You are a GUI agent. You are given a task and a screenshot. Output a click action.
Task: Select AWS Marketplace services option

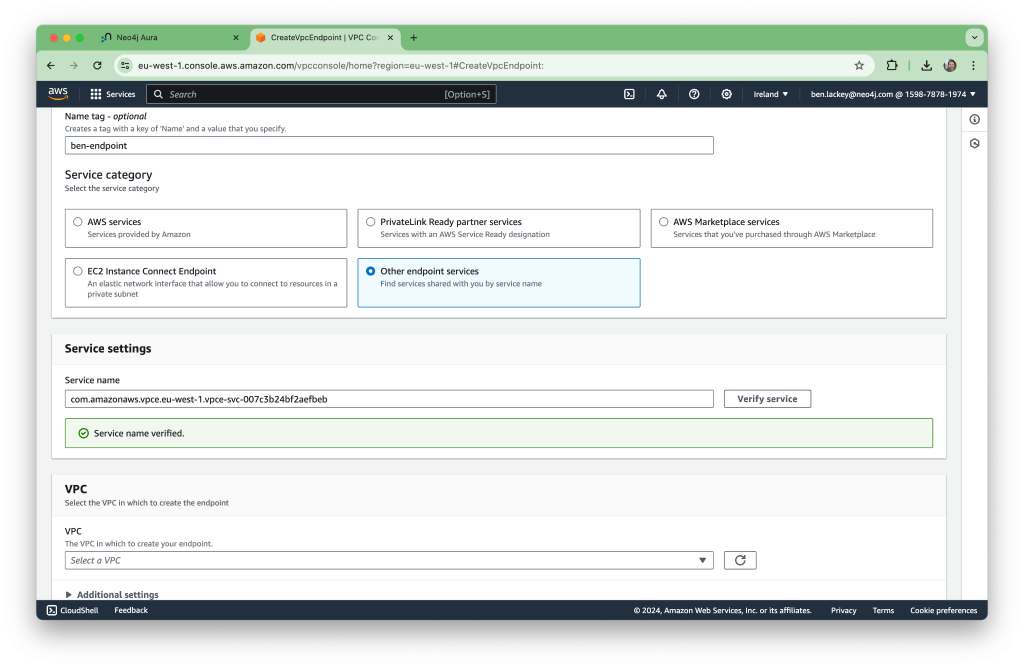point(663,221)
